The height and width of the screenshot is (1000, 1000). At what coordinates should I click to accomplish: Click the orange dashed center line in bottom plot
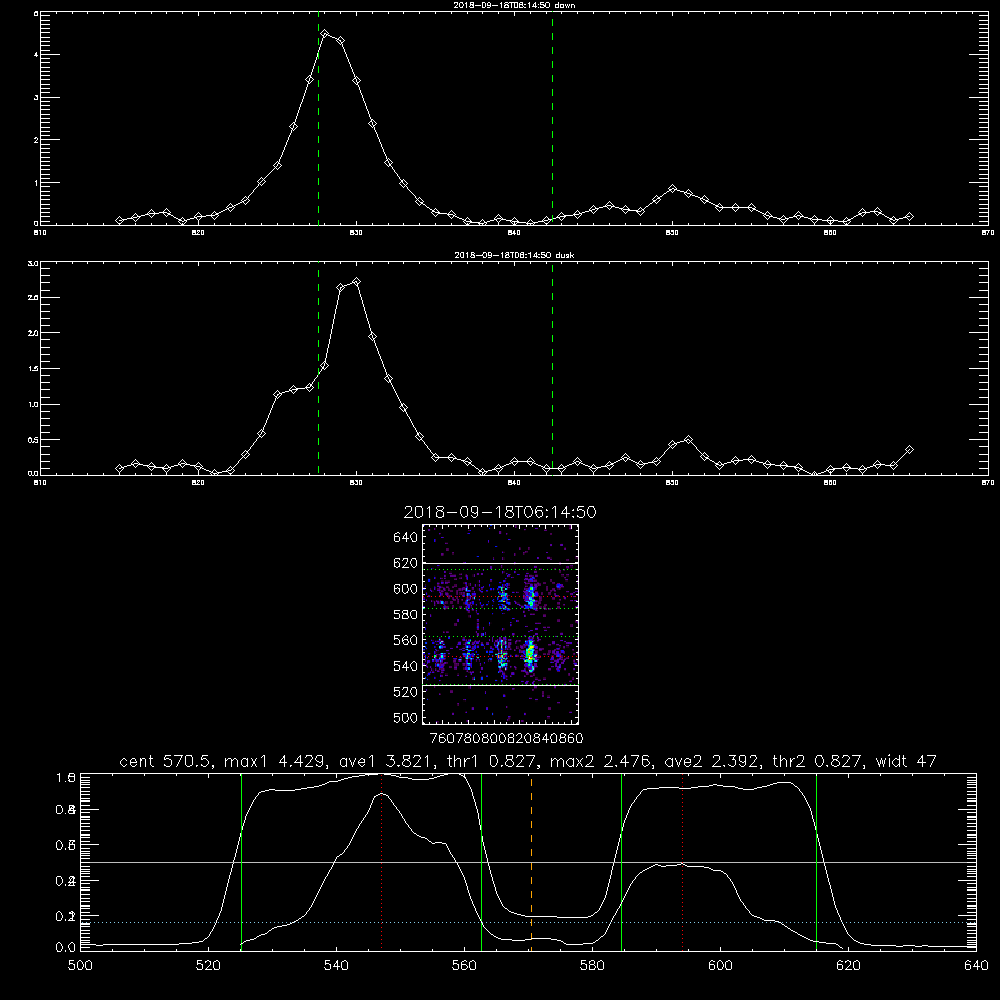point(531,861)
